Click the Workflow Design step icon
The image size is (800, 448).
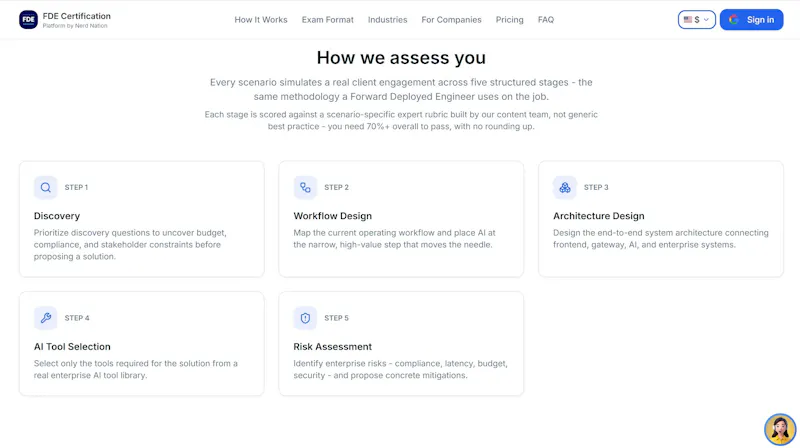pyautogui.click(x=305, y=187)
